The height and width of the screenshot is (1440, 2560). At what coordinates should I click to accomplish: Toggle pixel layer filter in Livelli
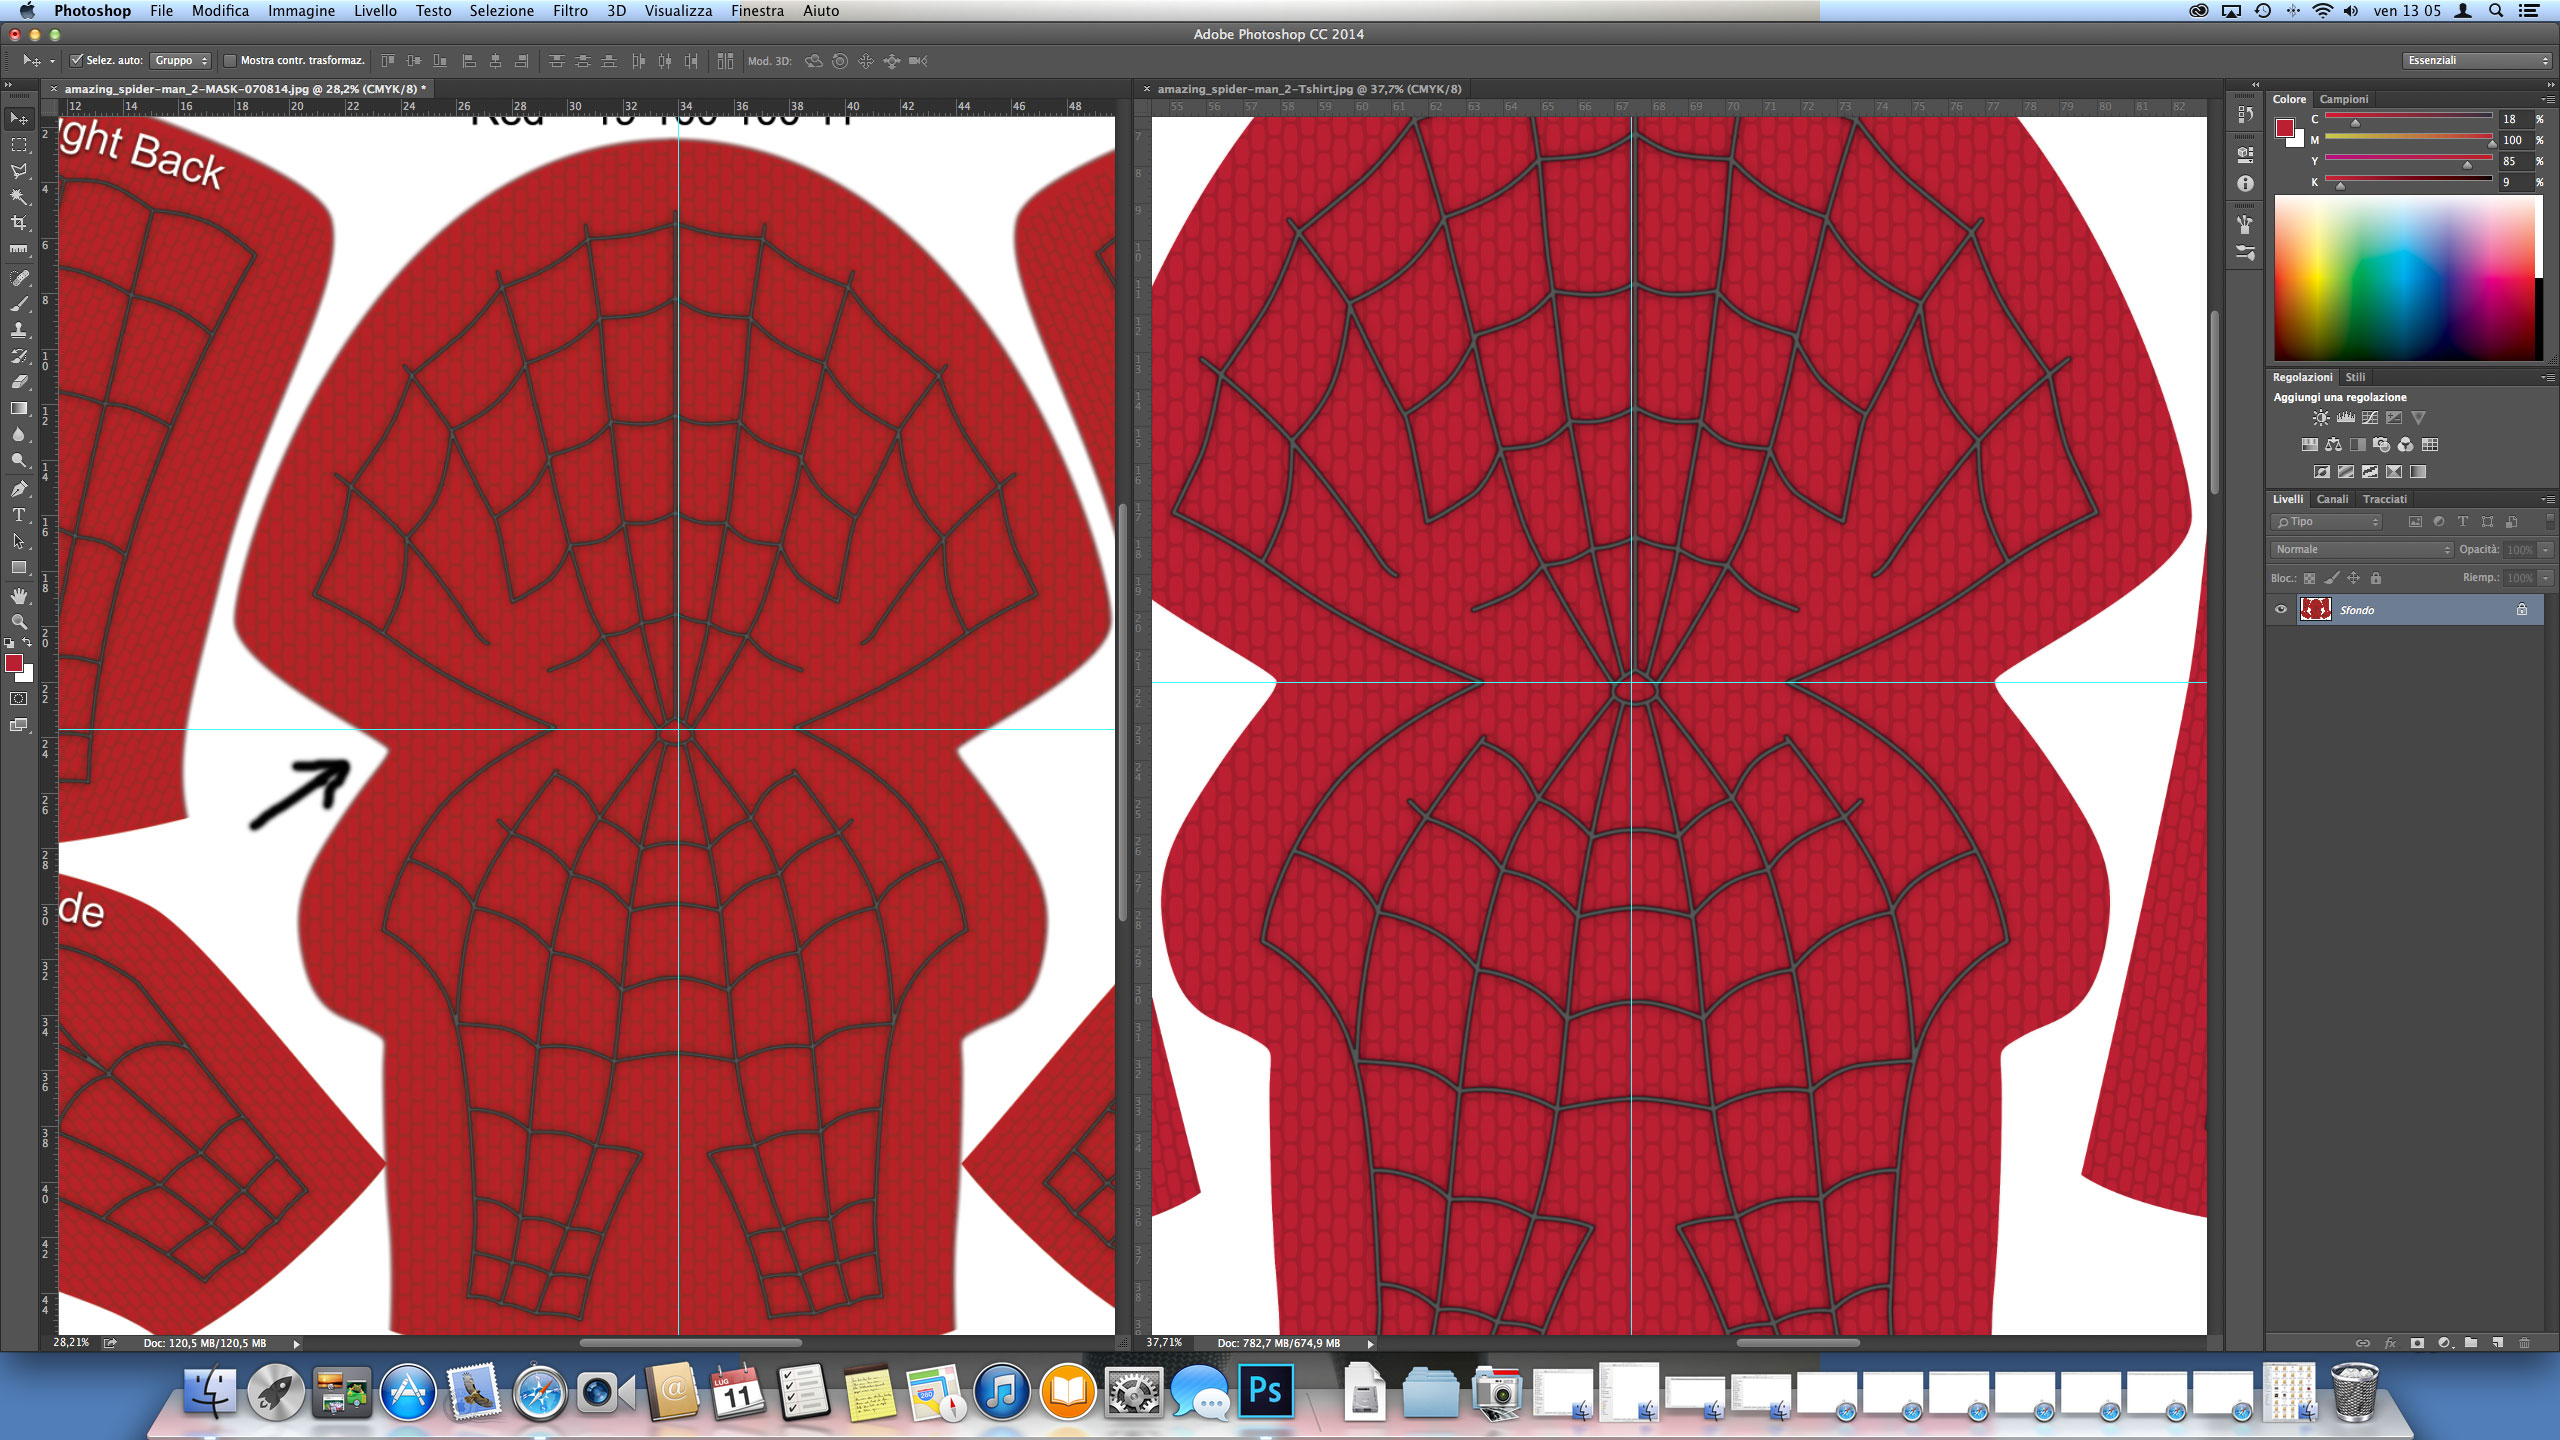pyautogui.click(x=2415, y=522)
